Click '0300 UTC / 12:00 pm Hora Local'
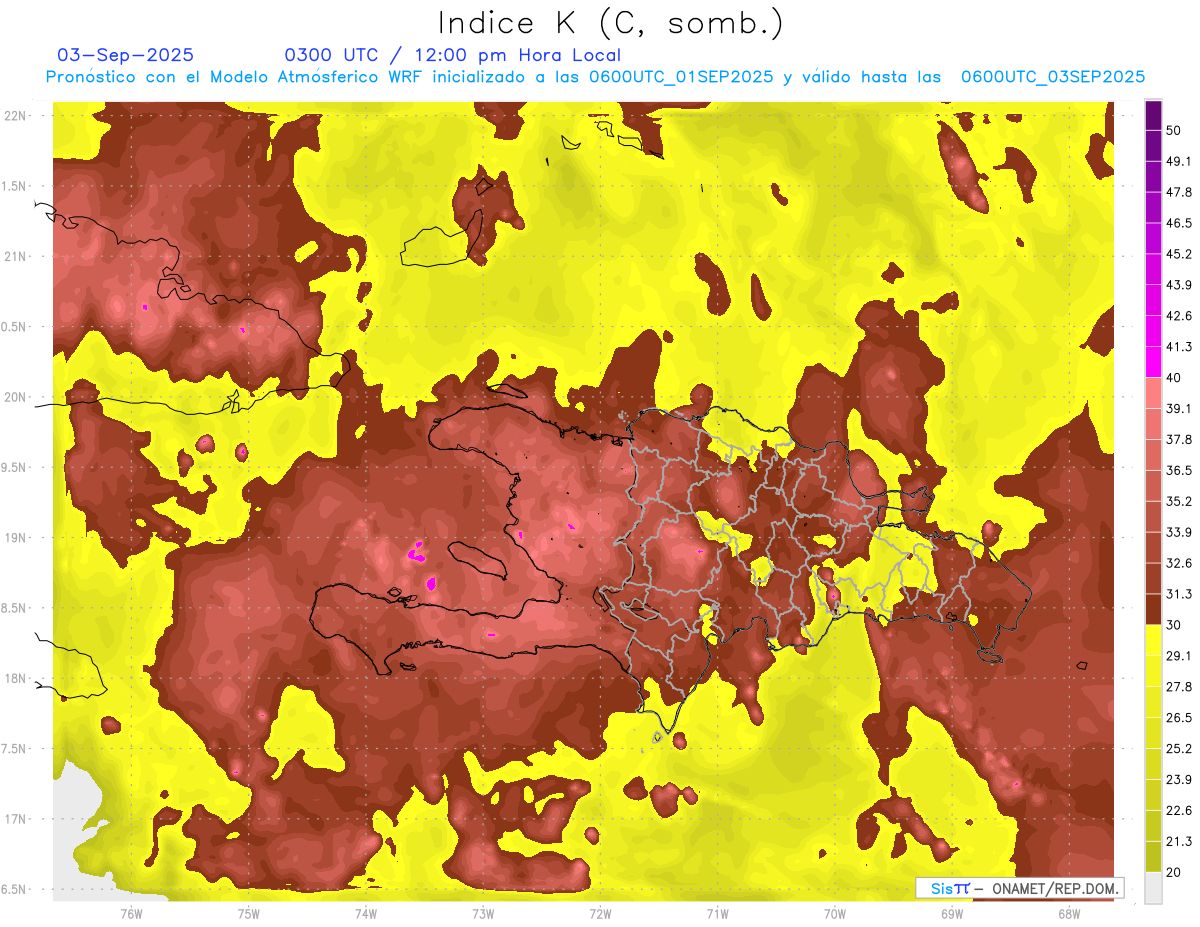 coord(452,55)
